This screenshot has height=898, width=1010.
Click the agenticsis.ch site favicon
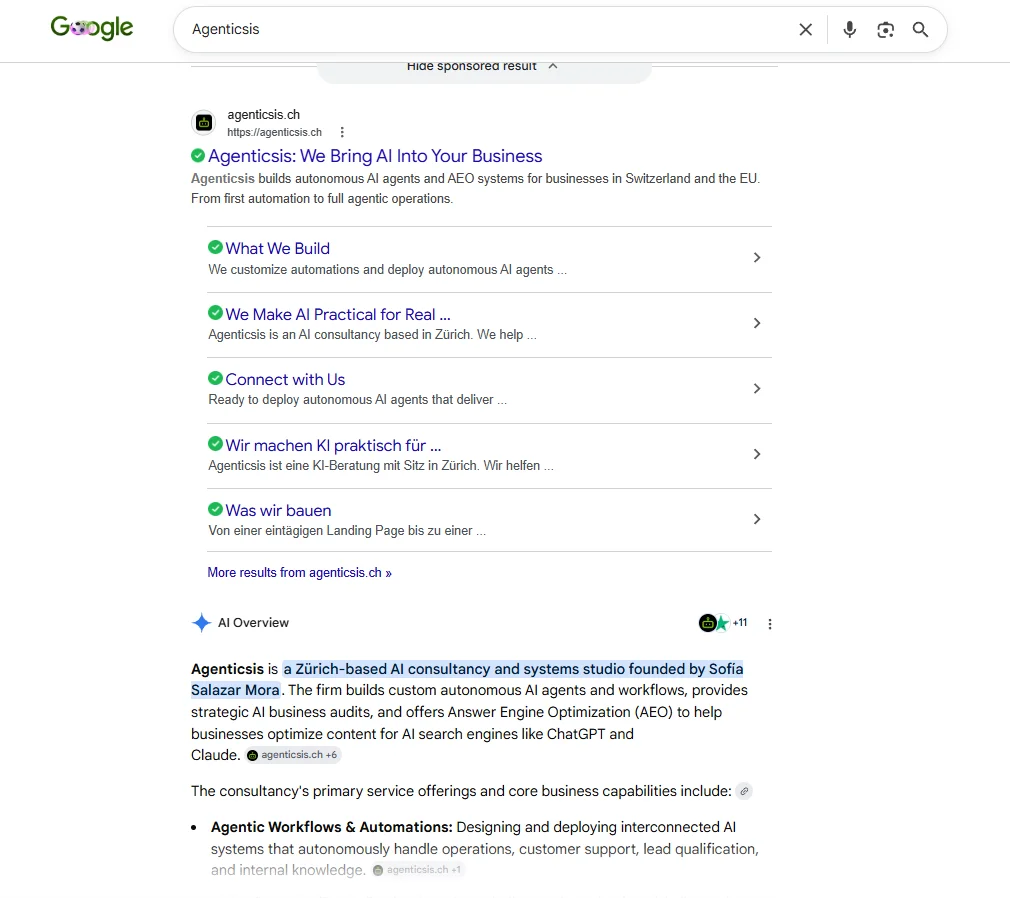pyautogui.click(x=204, y=122)
